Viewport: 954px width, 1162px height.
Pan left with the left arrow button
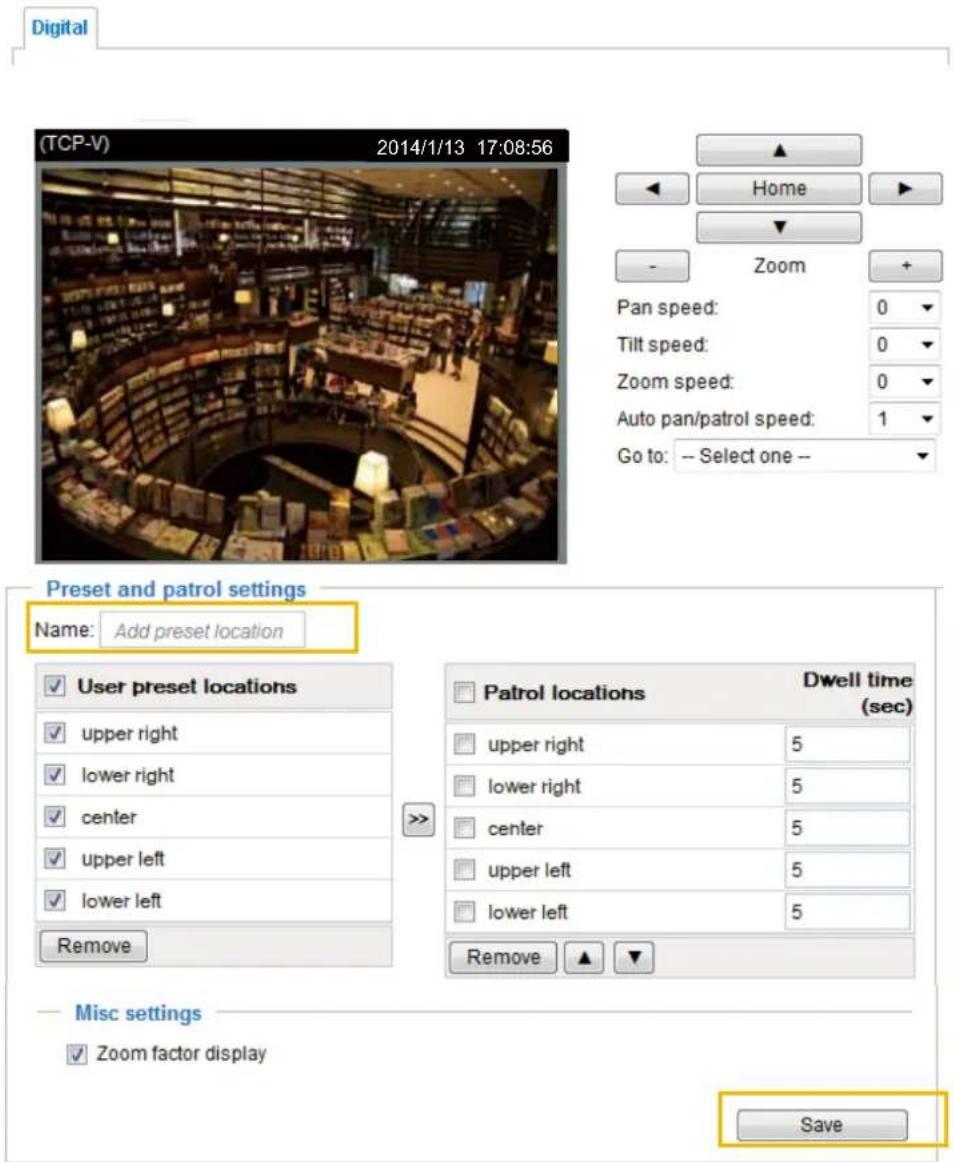(652, 189)
